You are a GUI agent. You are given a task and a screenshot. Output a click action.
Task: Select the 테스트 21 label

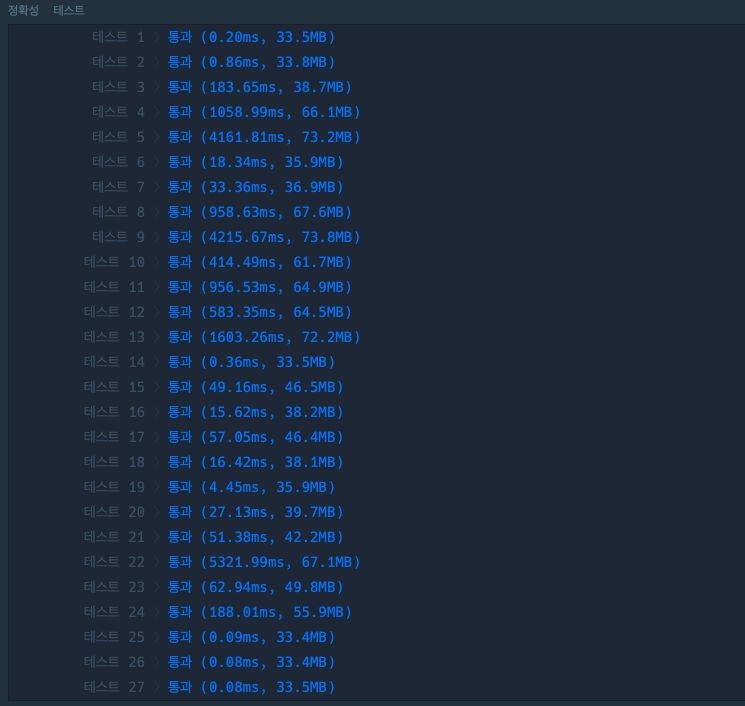click(114, 537)
